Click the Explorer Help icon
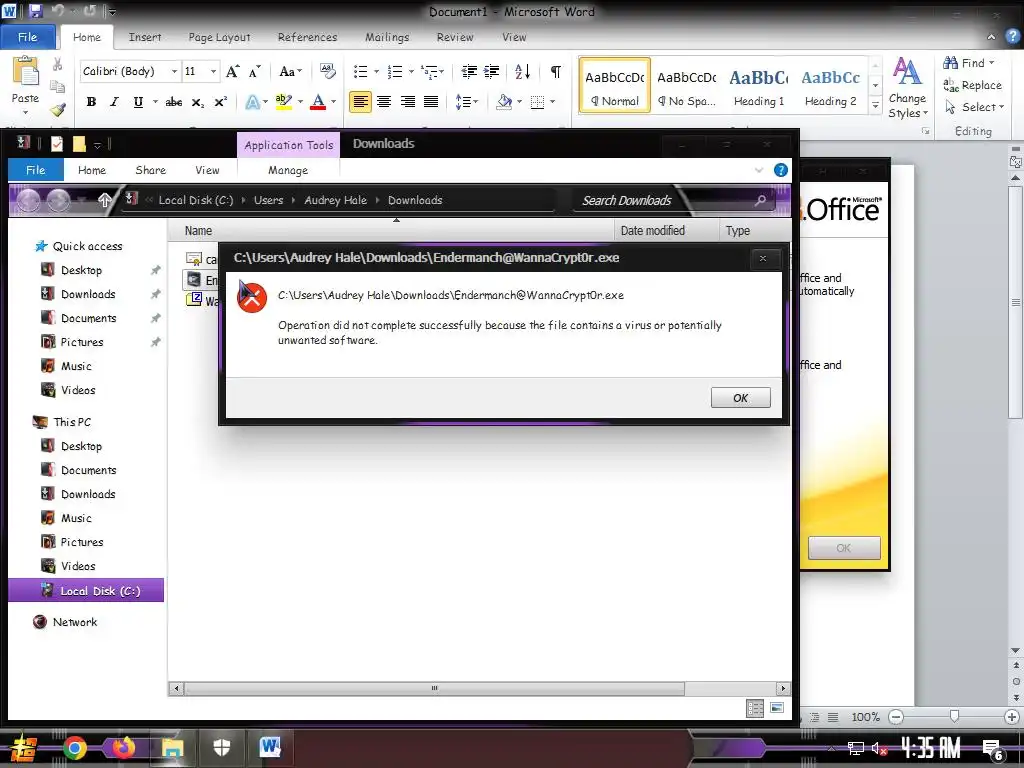The image size is (1024, 768). 780,170
